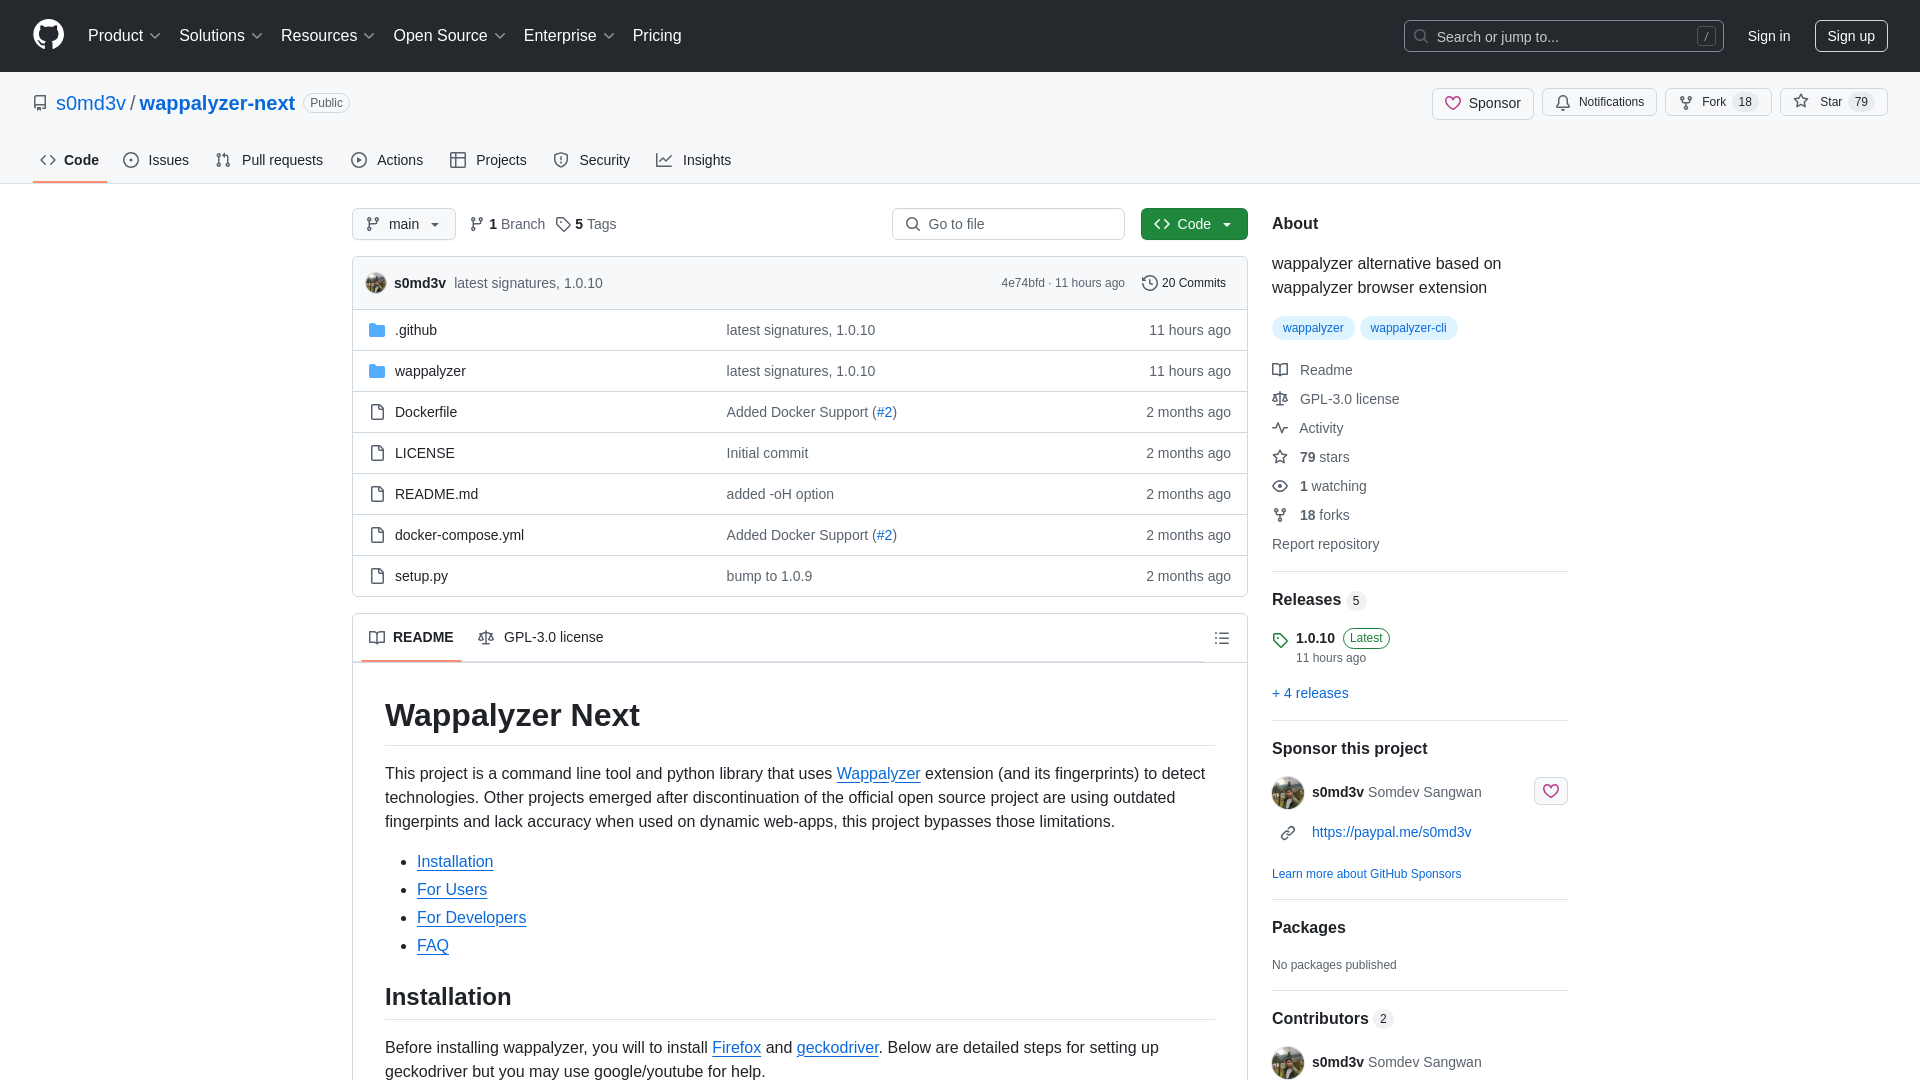The width and height of the screenshot is (1920, 1080).
Task: Open the Code tab
Action: (x=70, y=160)
